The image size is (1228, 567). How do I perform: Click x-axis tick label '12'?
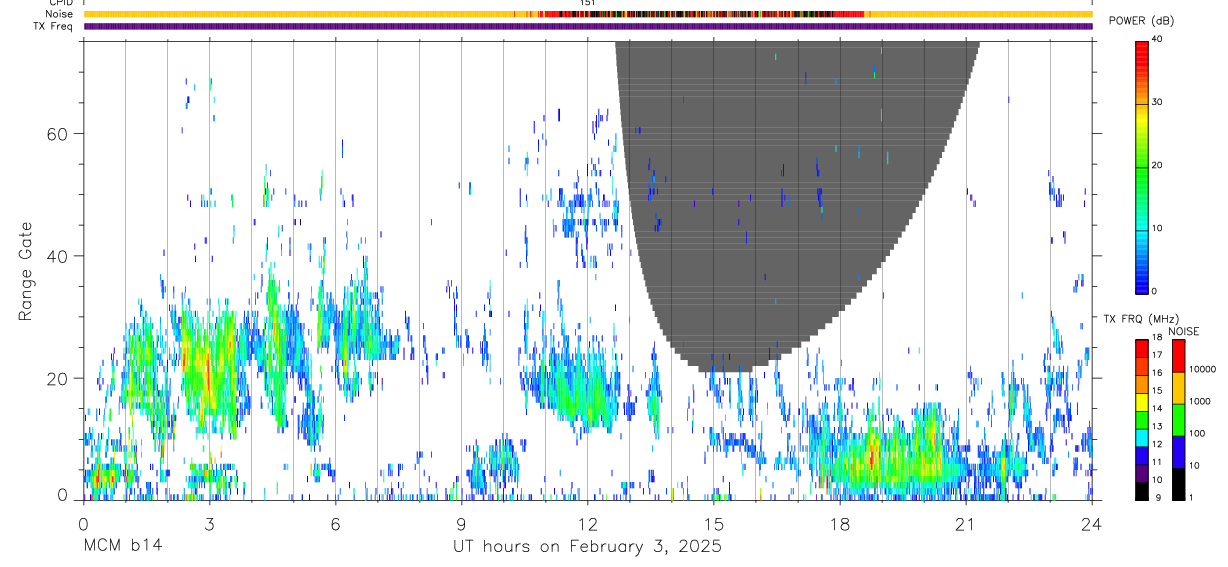pos(588,523)
